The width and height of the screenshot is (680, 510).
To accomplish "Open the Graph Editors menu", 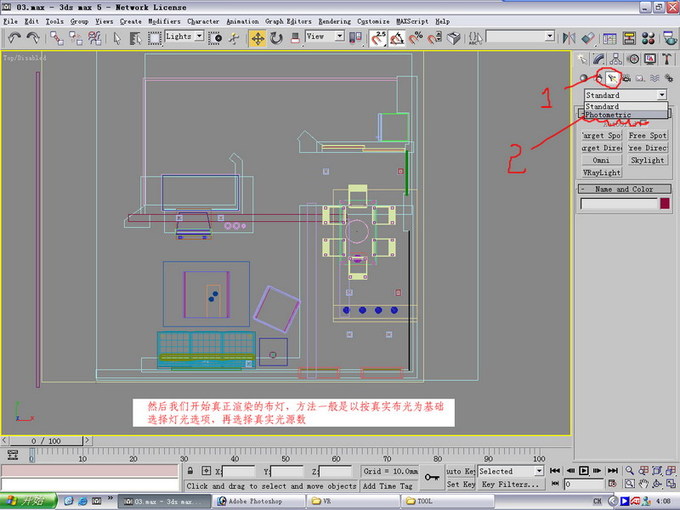I will coord(288,21).
